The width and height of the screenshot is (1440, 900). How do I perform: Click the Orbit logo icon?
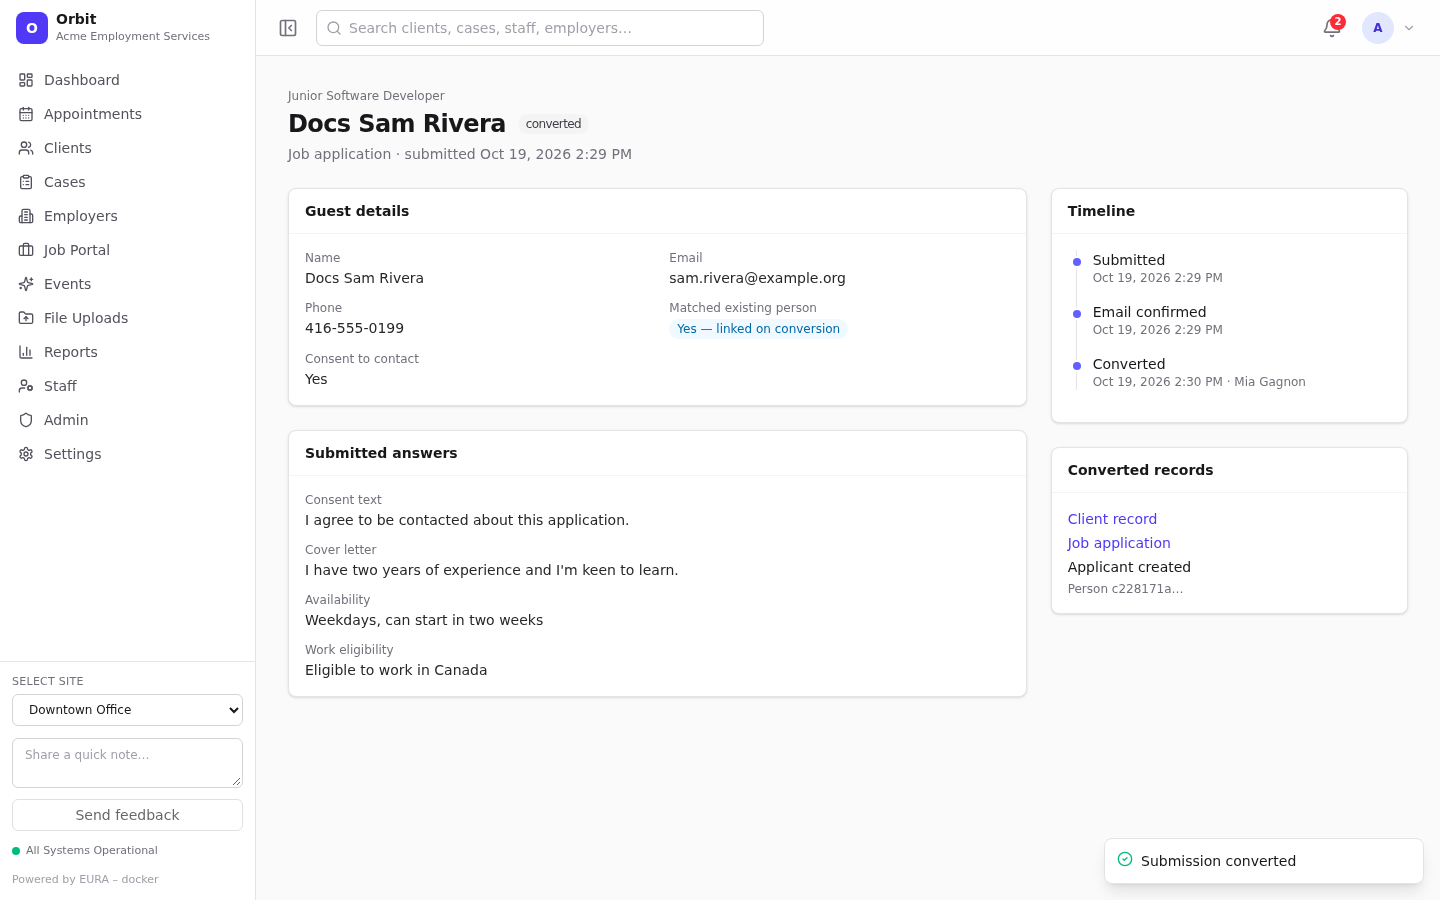(x=32, y=28)
